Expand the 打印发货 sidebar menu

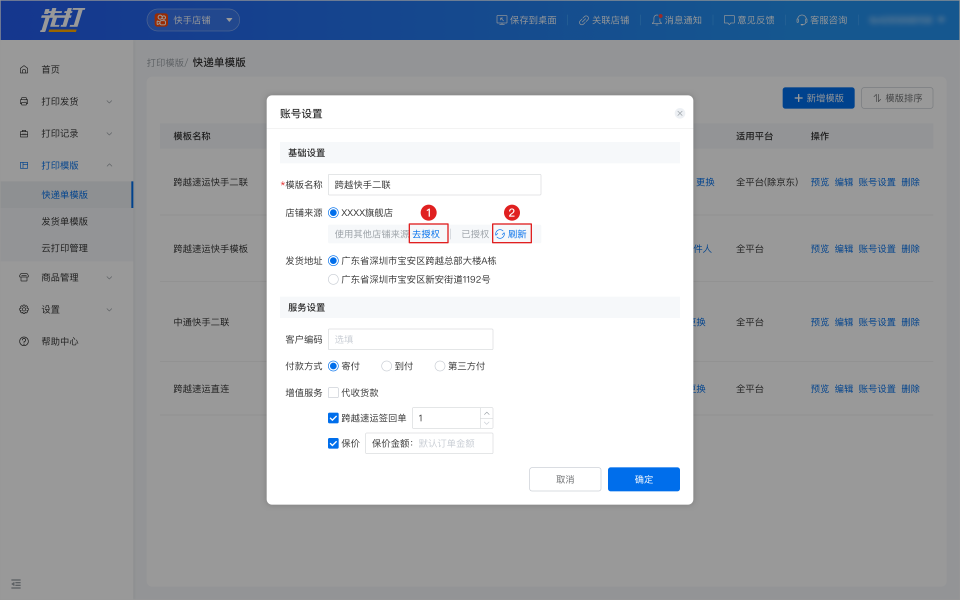click(x=66, y=101)
